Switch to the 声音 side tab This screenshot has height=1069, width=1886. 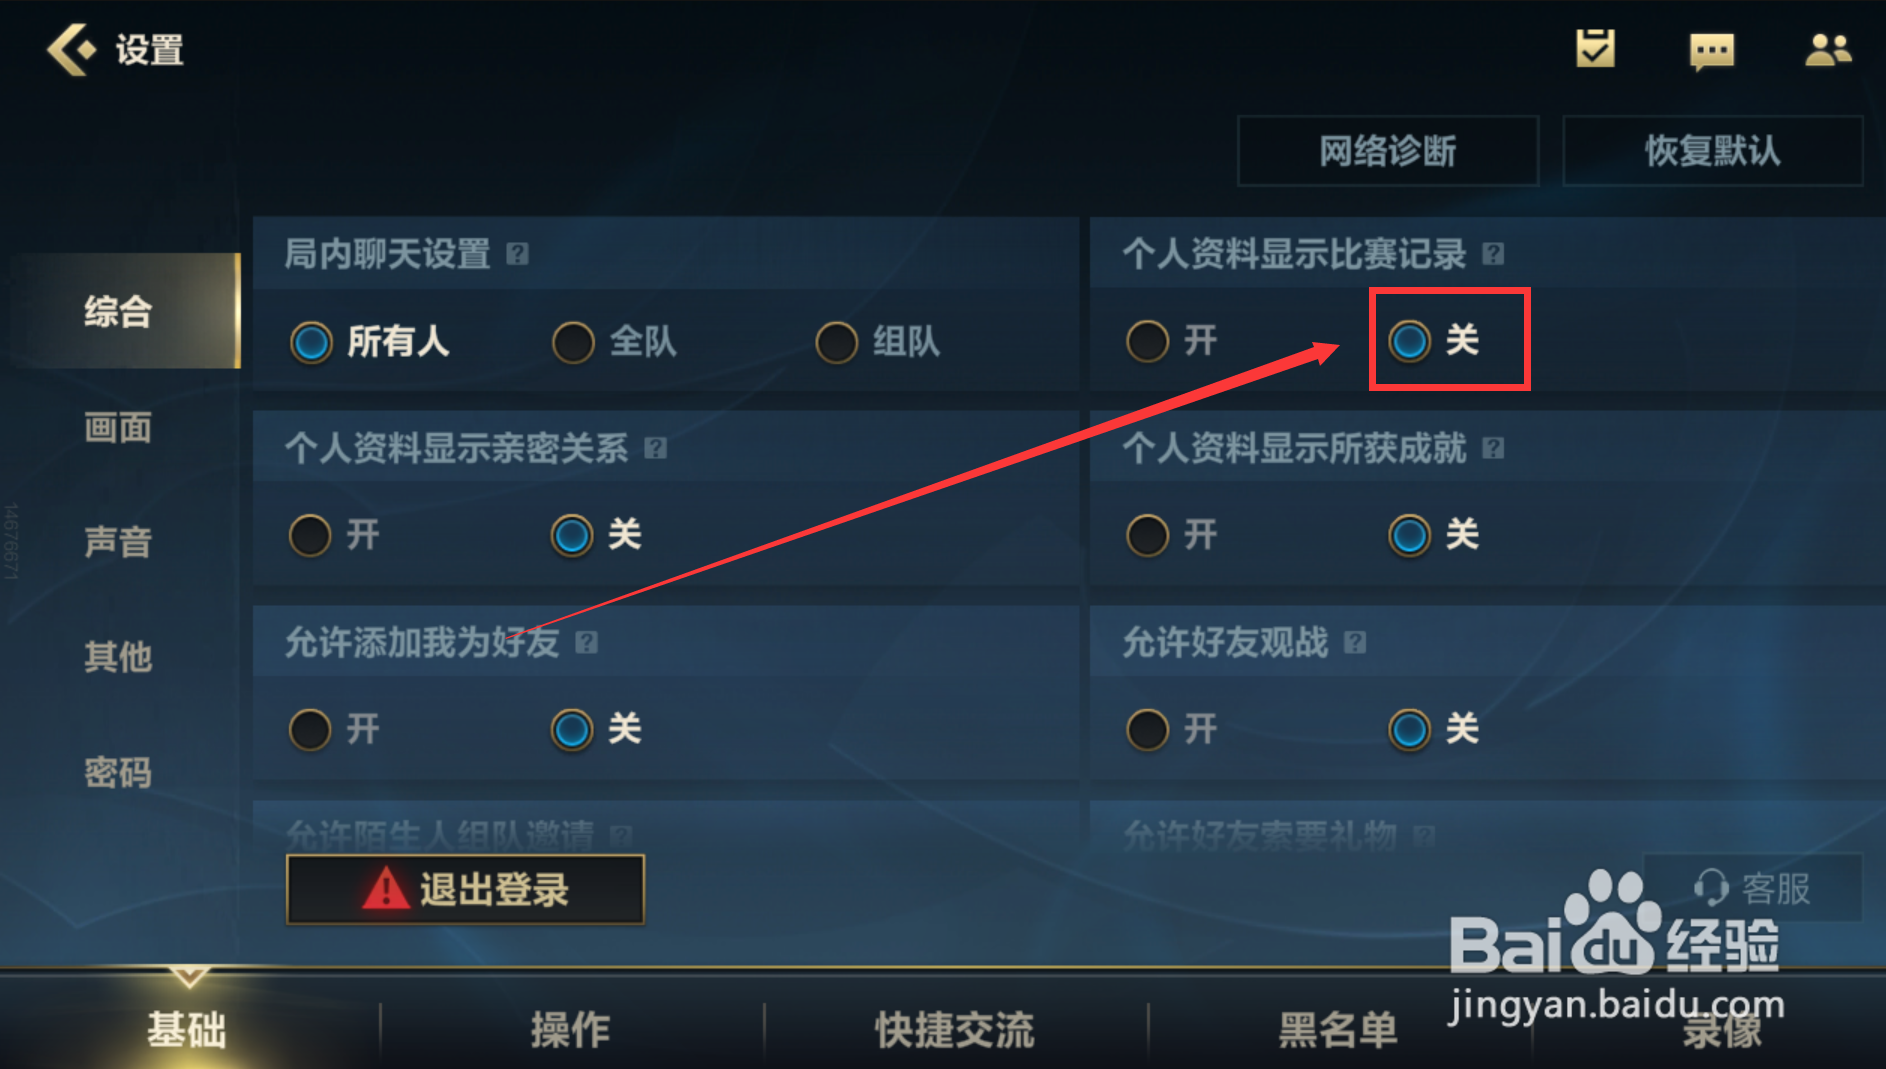(x=118, y=542)
